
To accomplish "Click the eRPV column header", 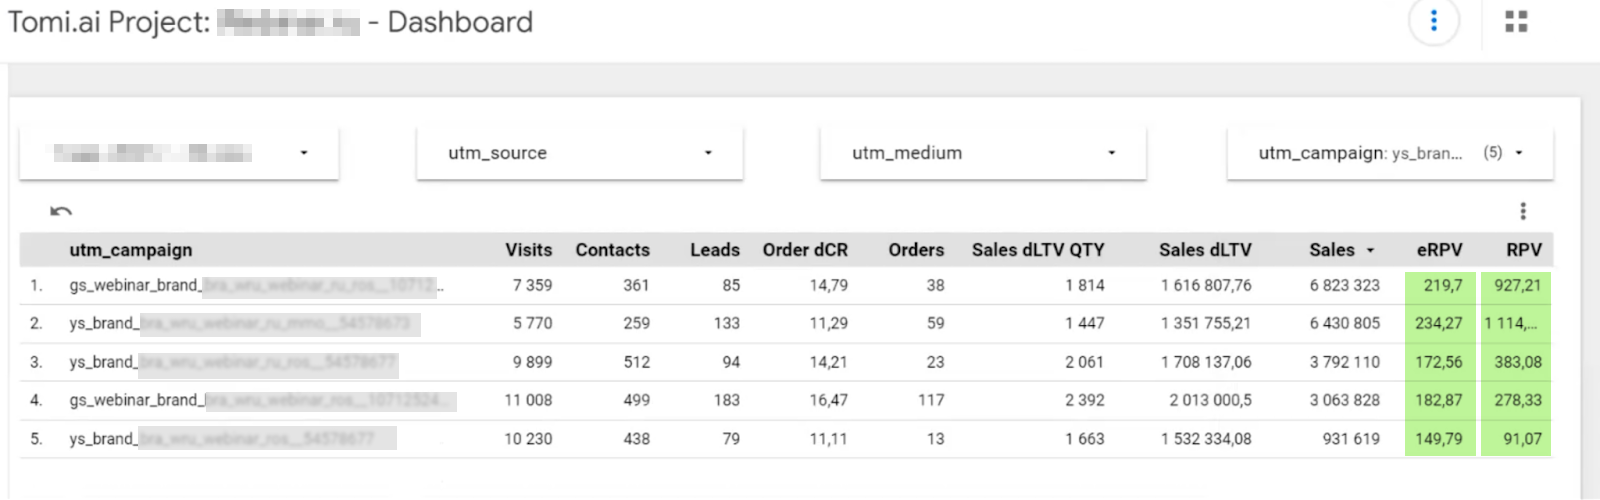I will click(x=1439, y=250).
